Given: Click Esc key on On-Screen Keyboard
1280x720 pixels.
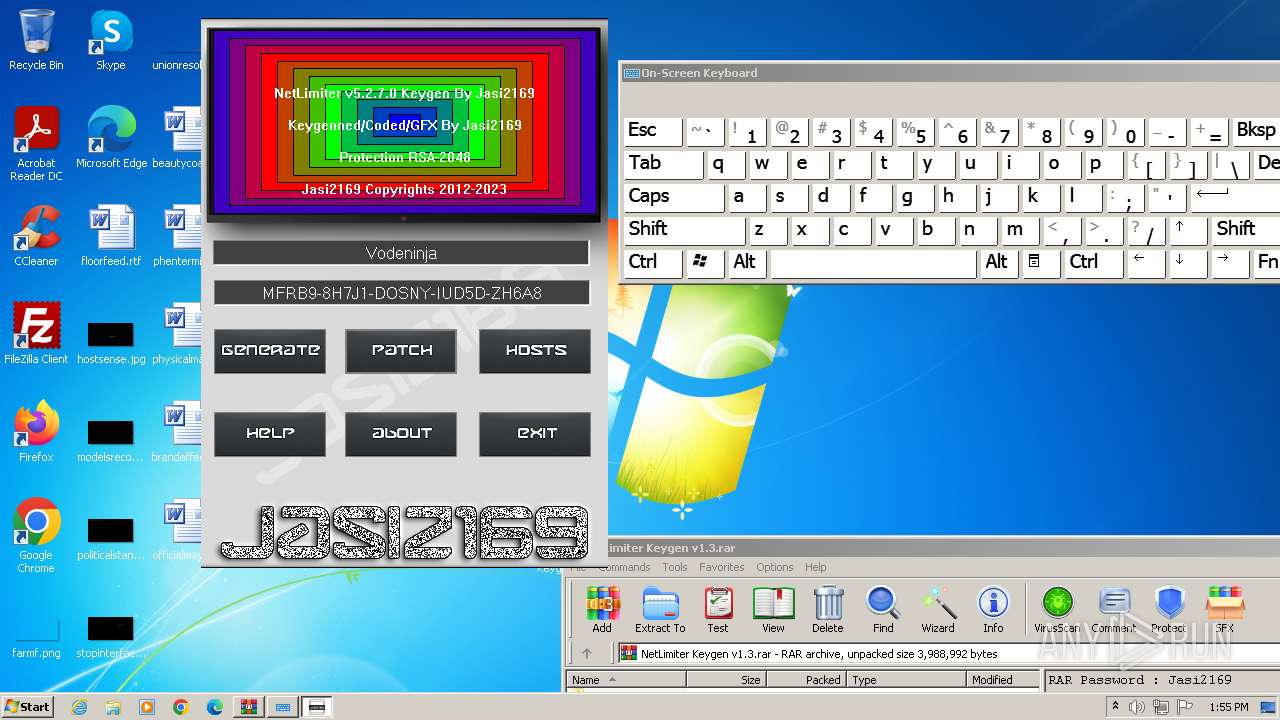Looking at the screenshot, I should 653,131.
